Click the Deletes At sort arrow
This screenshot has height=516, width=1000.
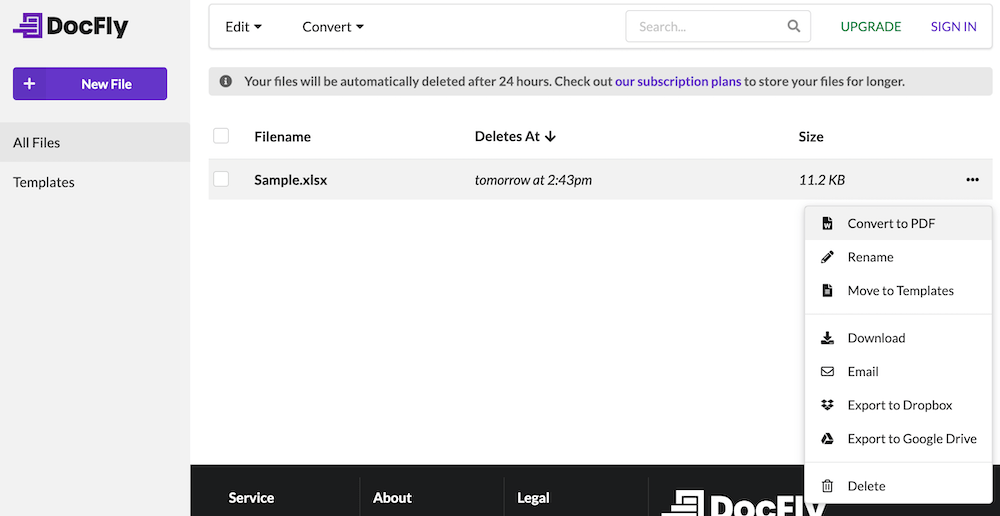coord(550,136)
